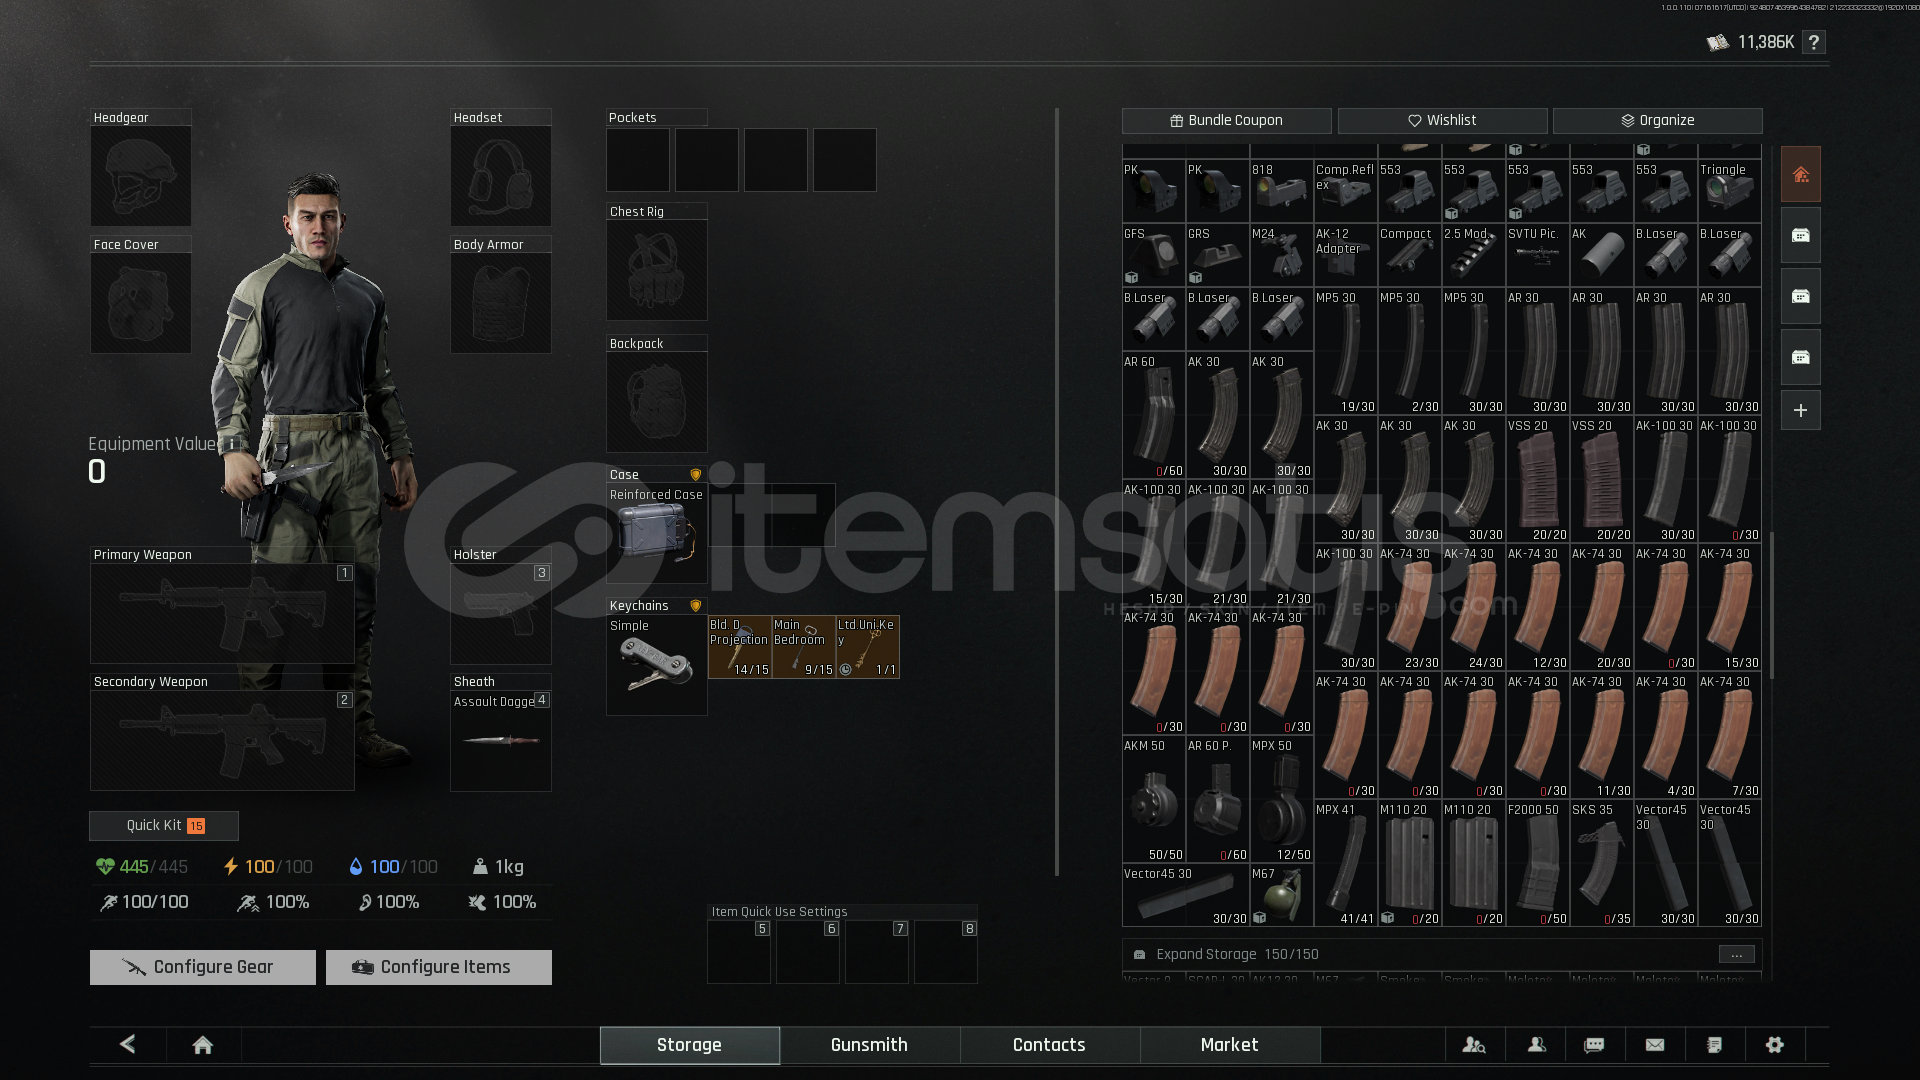Select the 2.5 Mod. item
The width and height of the screenshot is (1920, 1080).
(x=1474, y=255)
